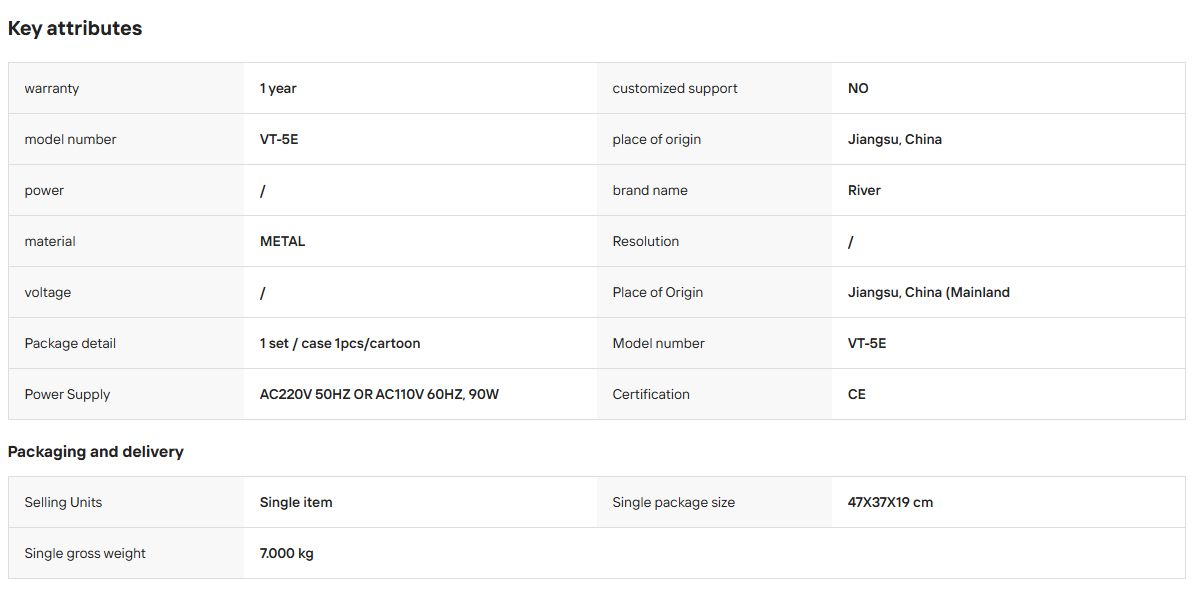Viewport: 1197px width, 597px height.
Task: Click the METAL material value
Action: tap(282, 241)
